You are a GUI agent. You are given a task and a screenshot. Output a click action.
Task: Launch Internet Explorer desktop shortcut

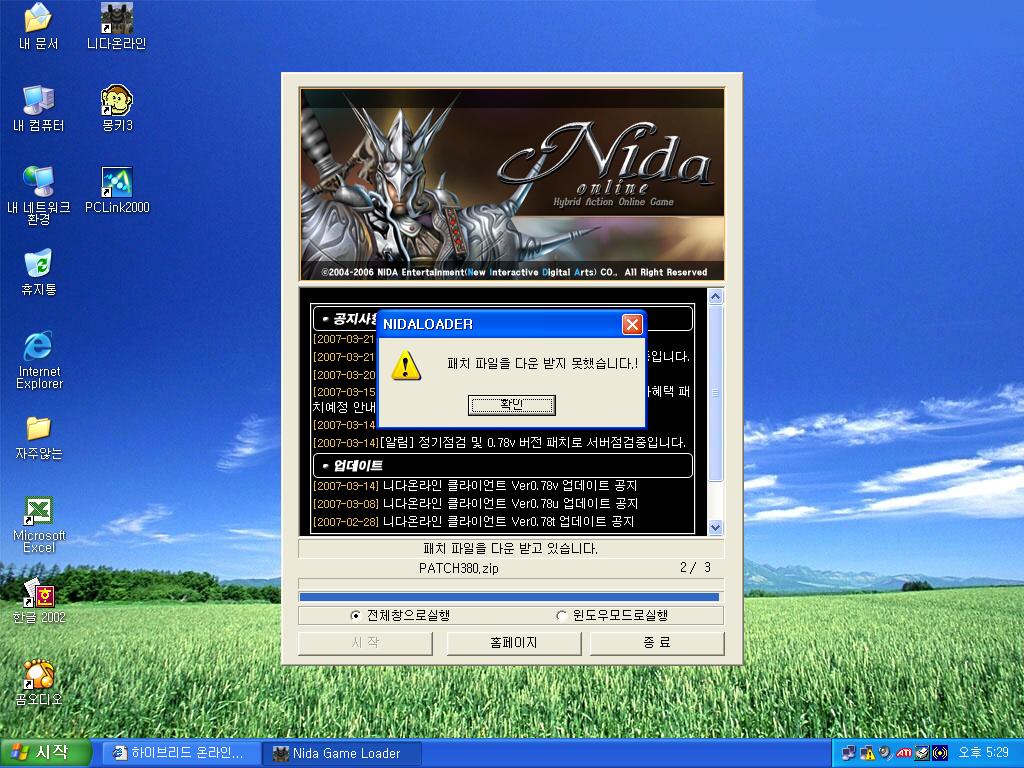pos(38,347)
